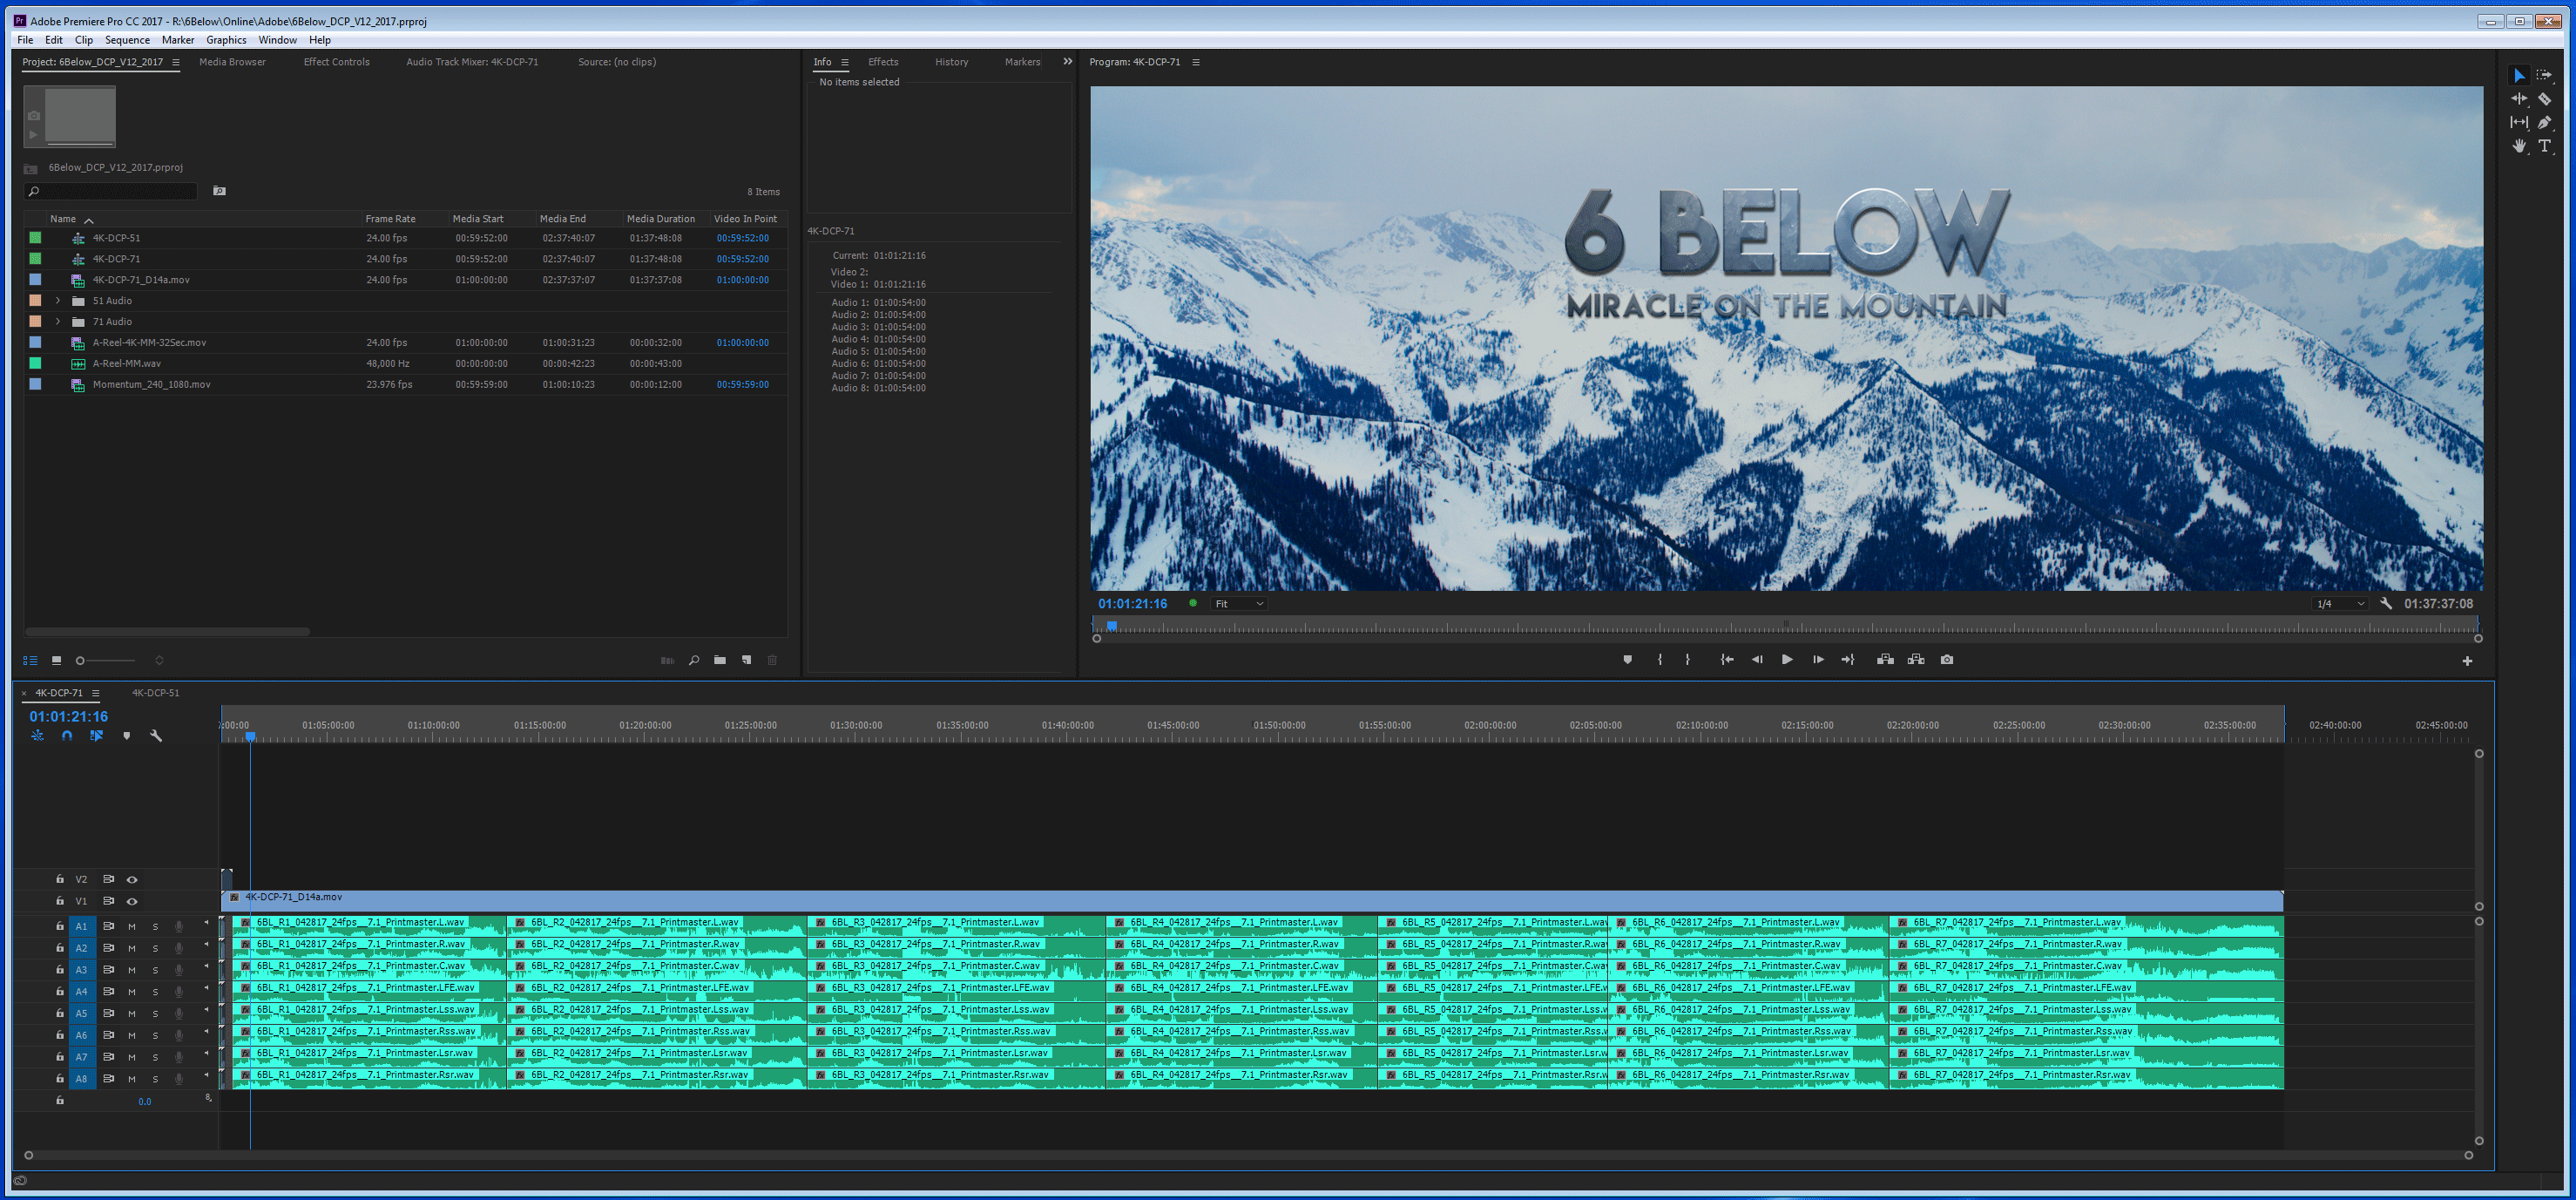Open the Graphics menu
This screenshot has width=2576, height=1200.
pos(226,40)
